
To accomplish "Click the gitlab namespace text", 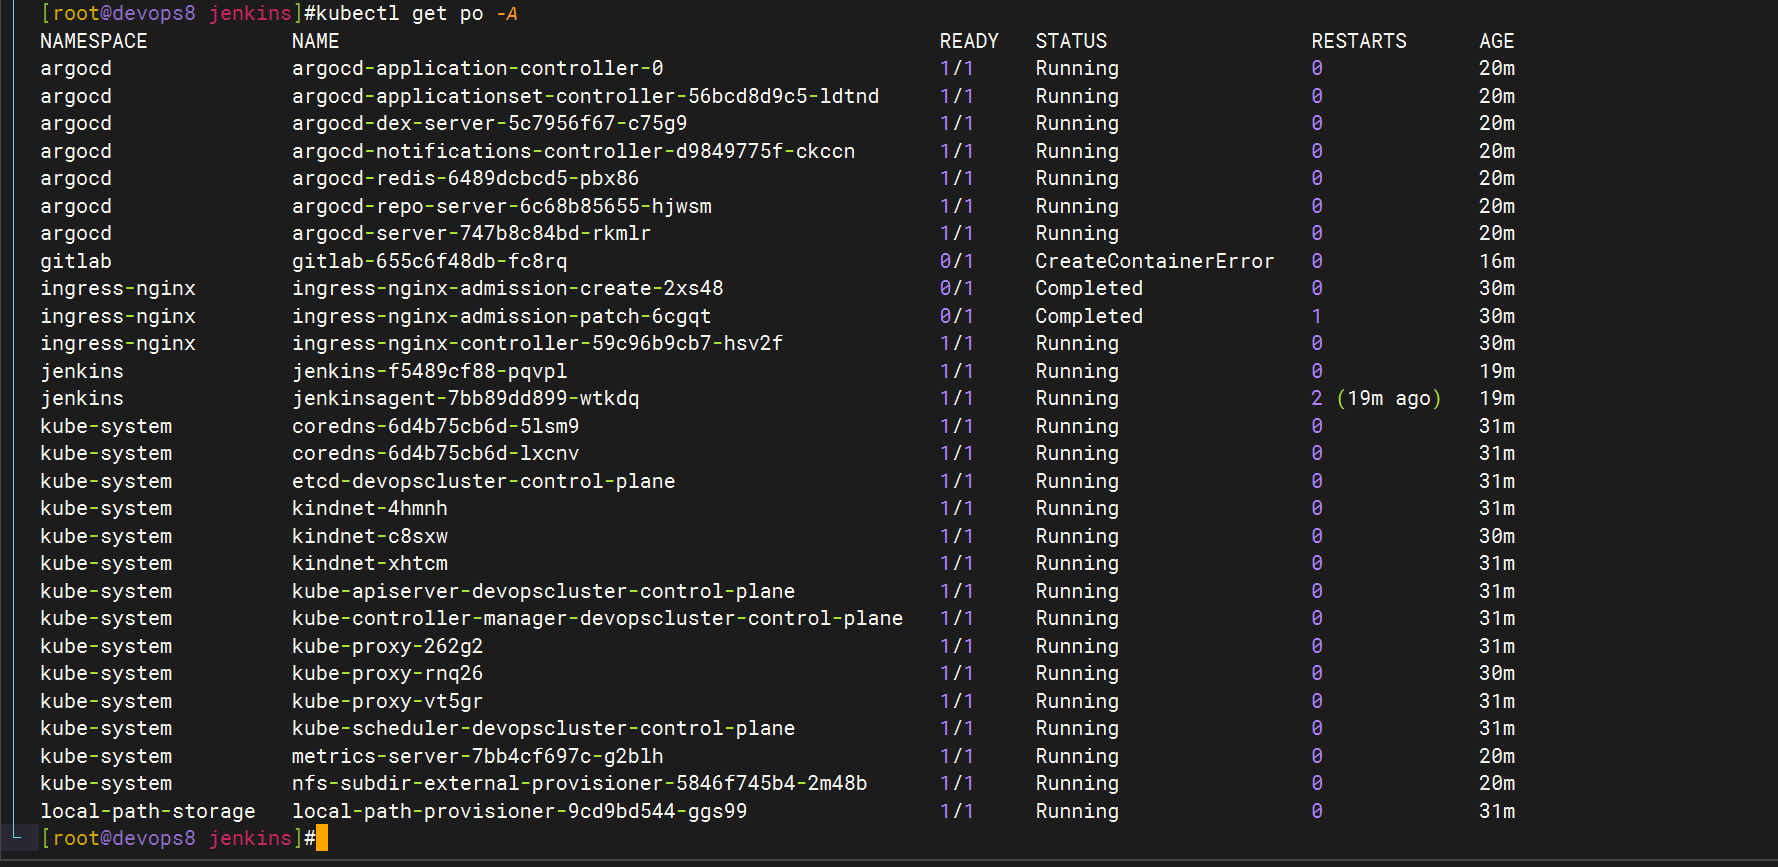I will (x=76, y=261).
